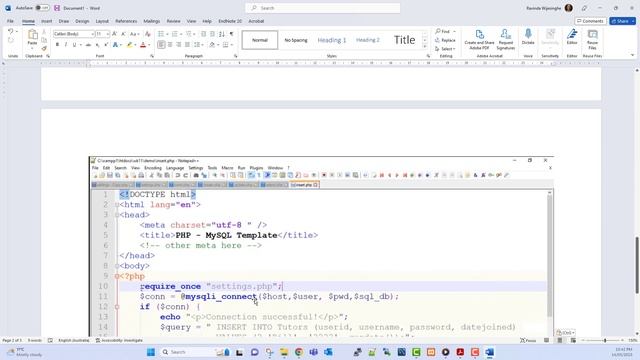Click the Replace icon in Editing
Image resolution: width=640 pixels, height=360 pixels.
pos(445,40)
